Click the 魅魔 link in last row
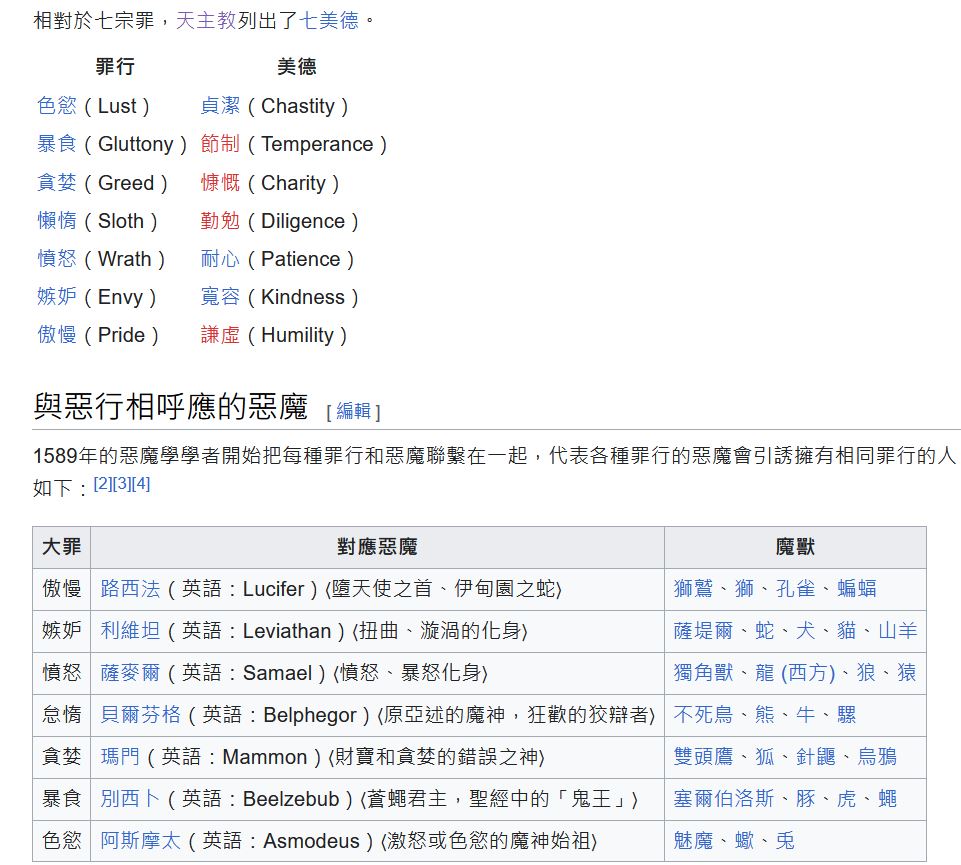 click(693, 841)
